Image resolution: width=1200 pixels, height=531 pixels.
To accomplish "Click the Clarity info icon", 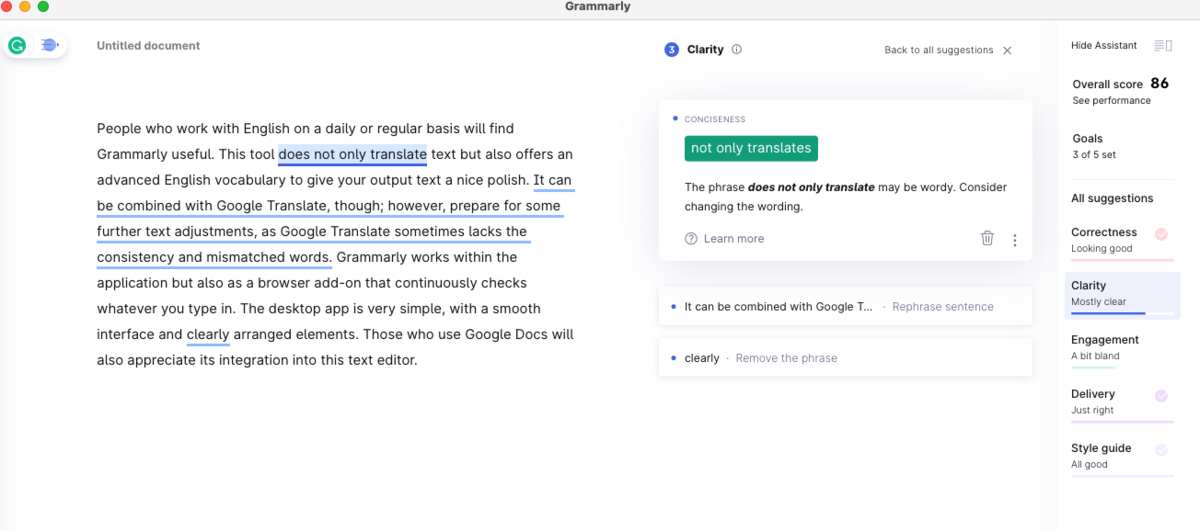I will (x=737, y=49).
